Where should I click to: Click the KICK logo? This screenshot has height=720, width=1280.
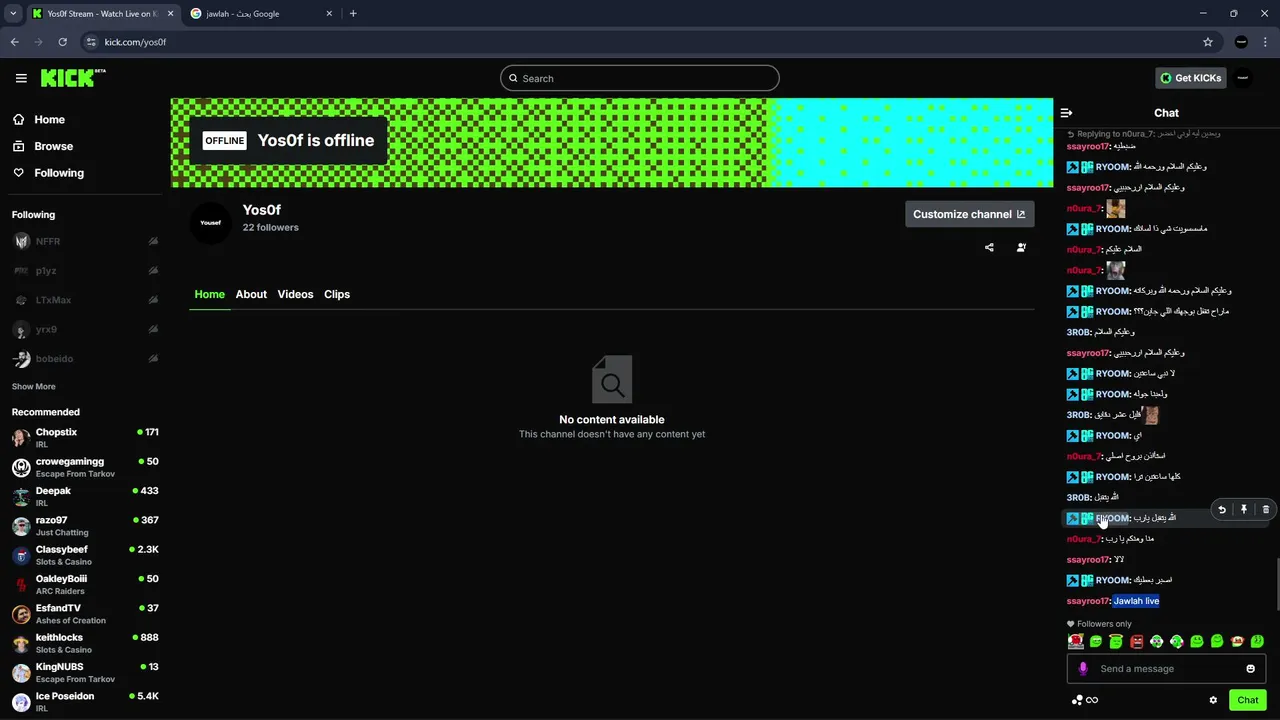pos(73,78)
